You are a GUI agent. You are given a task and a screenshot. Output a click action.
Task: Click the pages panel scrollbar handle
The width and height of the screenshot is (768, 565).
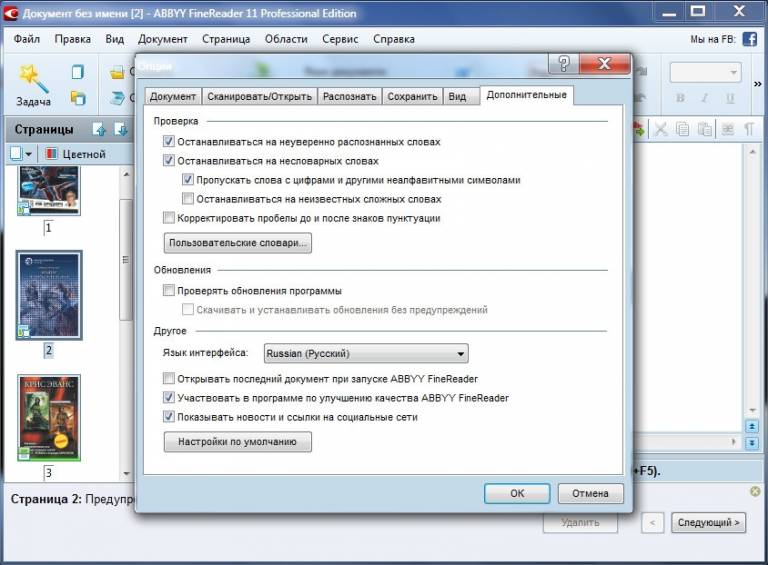(x=126, y=259)
